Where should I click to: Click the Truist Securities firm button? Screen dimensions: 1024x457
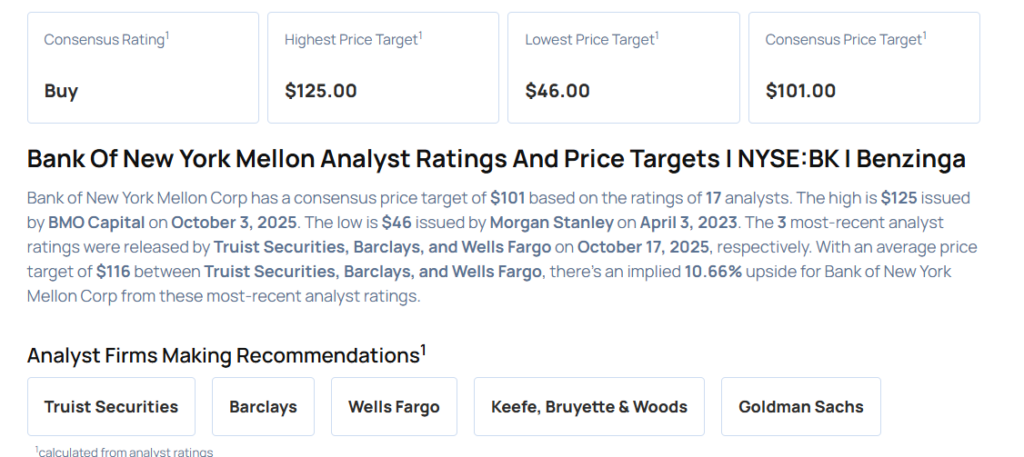pyautogui.click(x=111, y=407)
